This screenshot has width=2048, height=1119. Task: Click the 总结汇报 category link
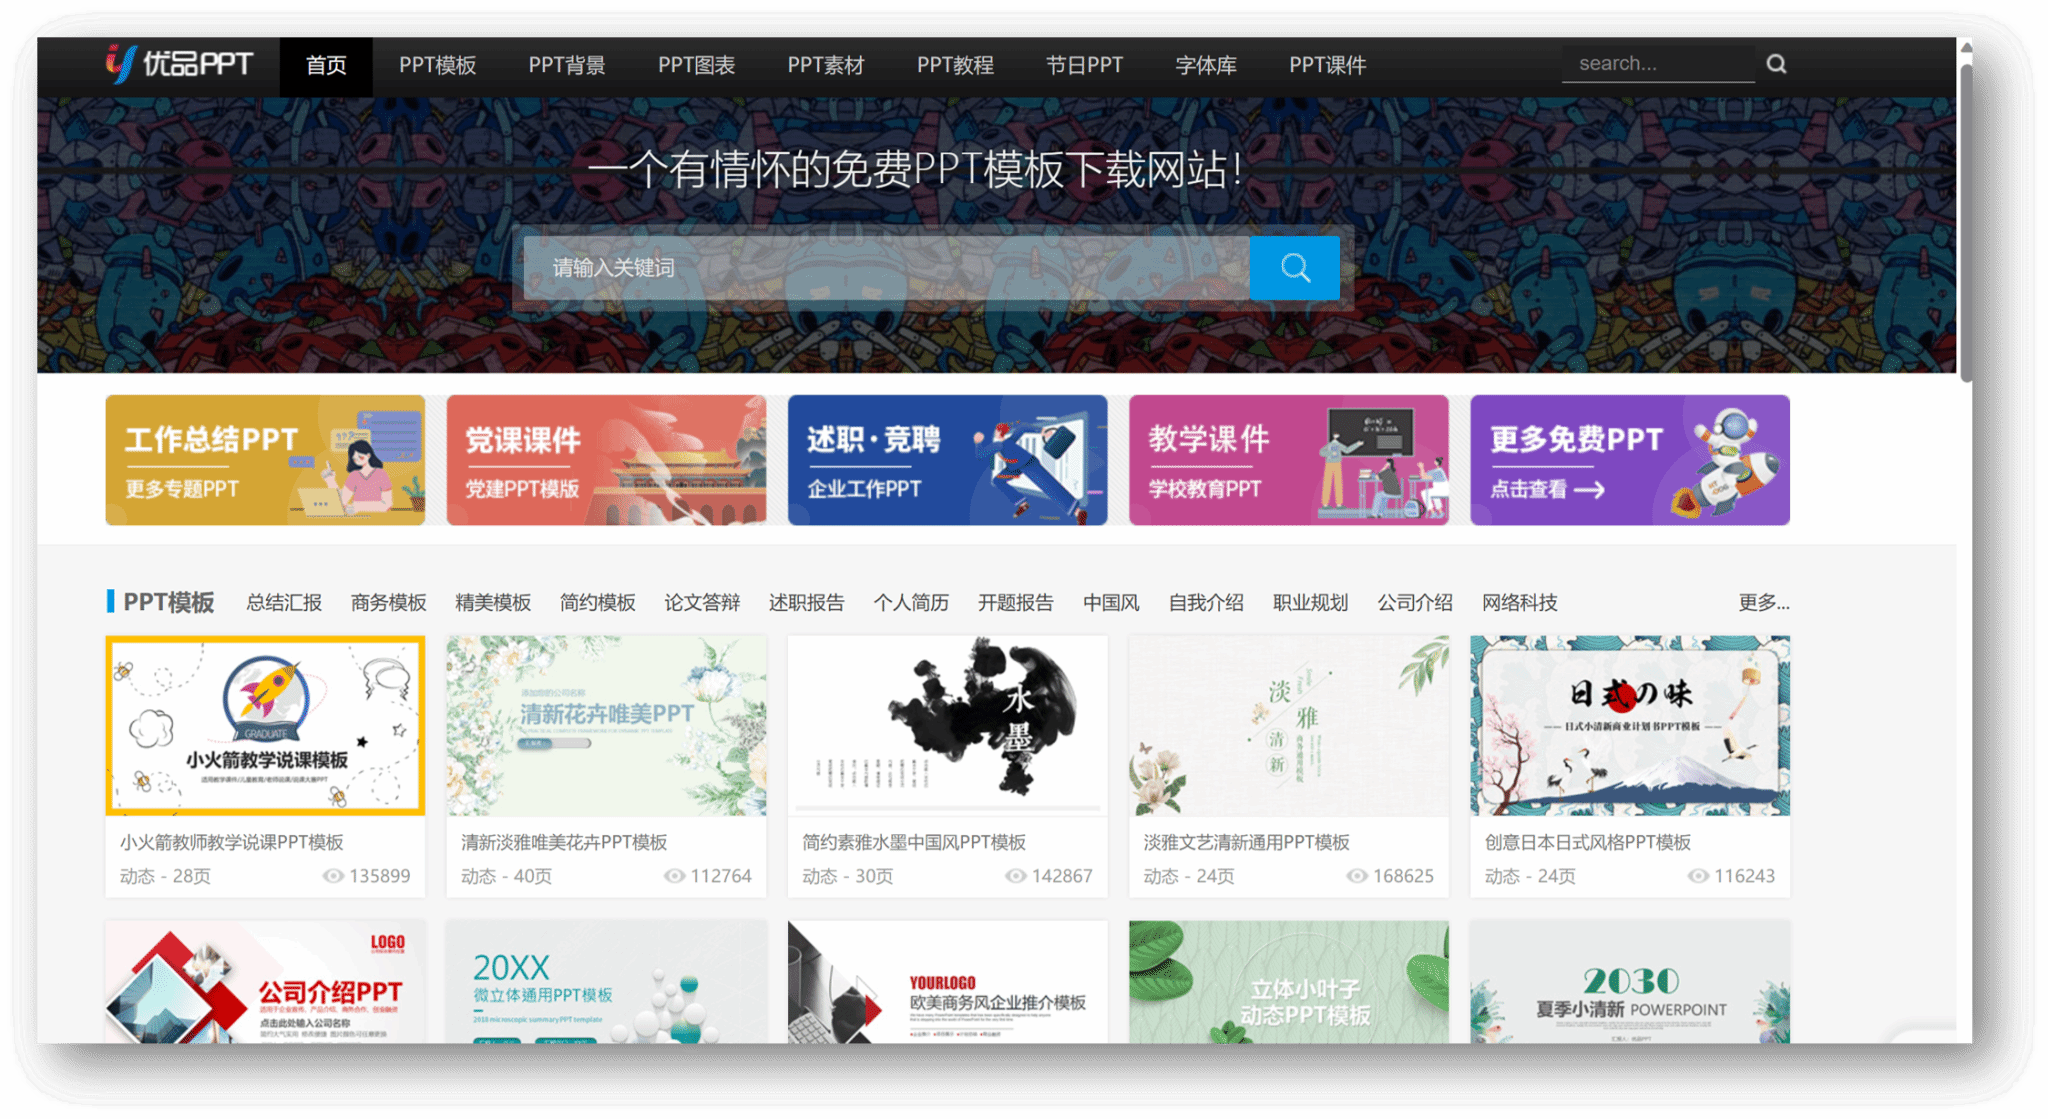coord(284,602)
